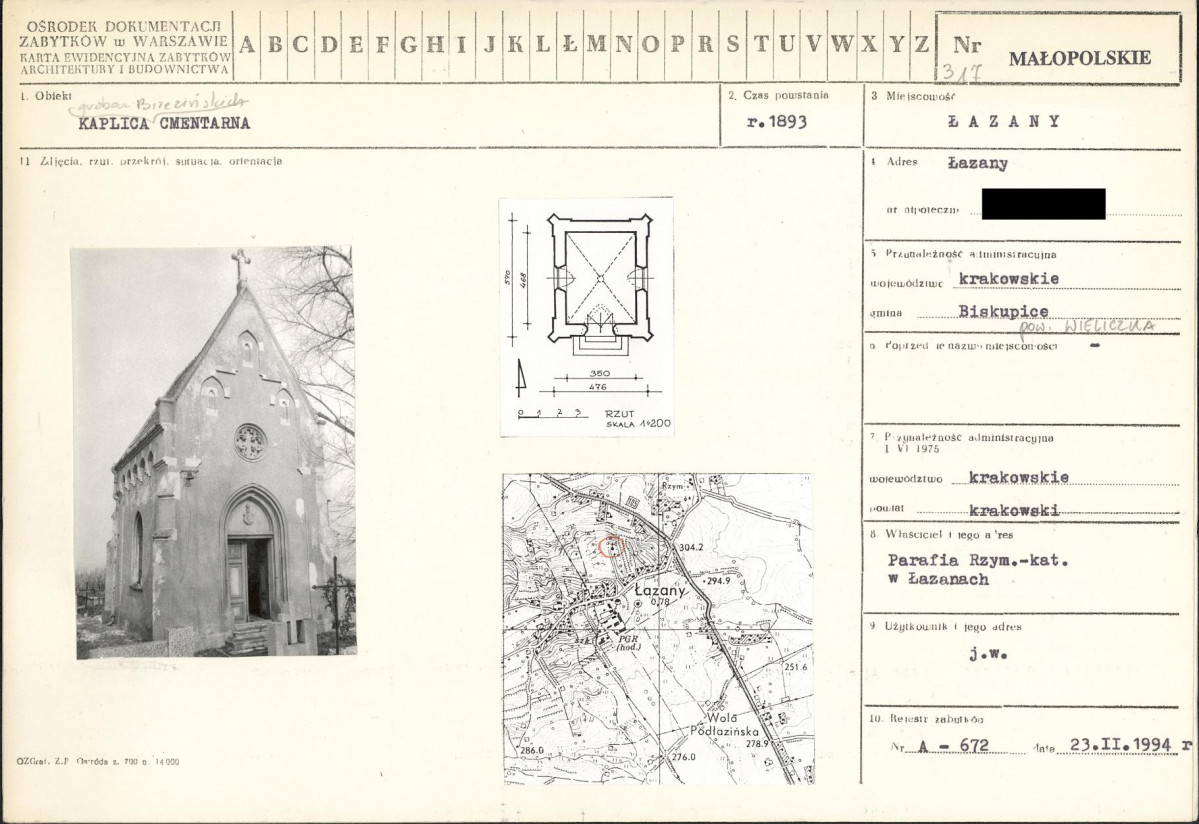
Task: Click the KAPLICA CMENTARNA object name
Action: [x=164, y=124]
